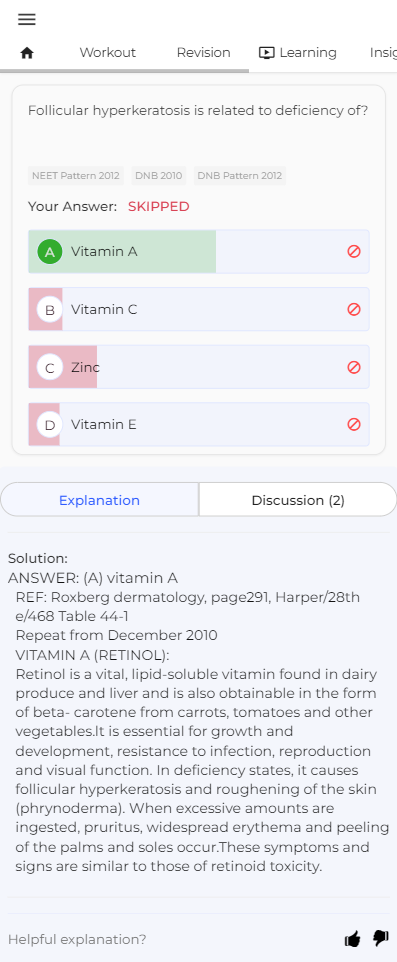Click the DNB Pattern 2012 tag

pos(239,175)
